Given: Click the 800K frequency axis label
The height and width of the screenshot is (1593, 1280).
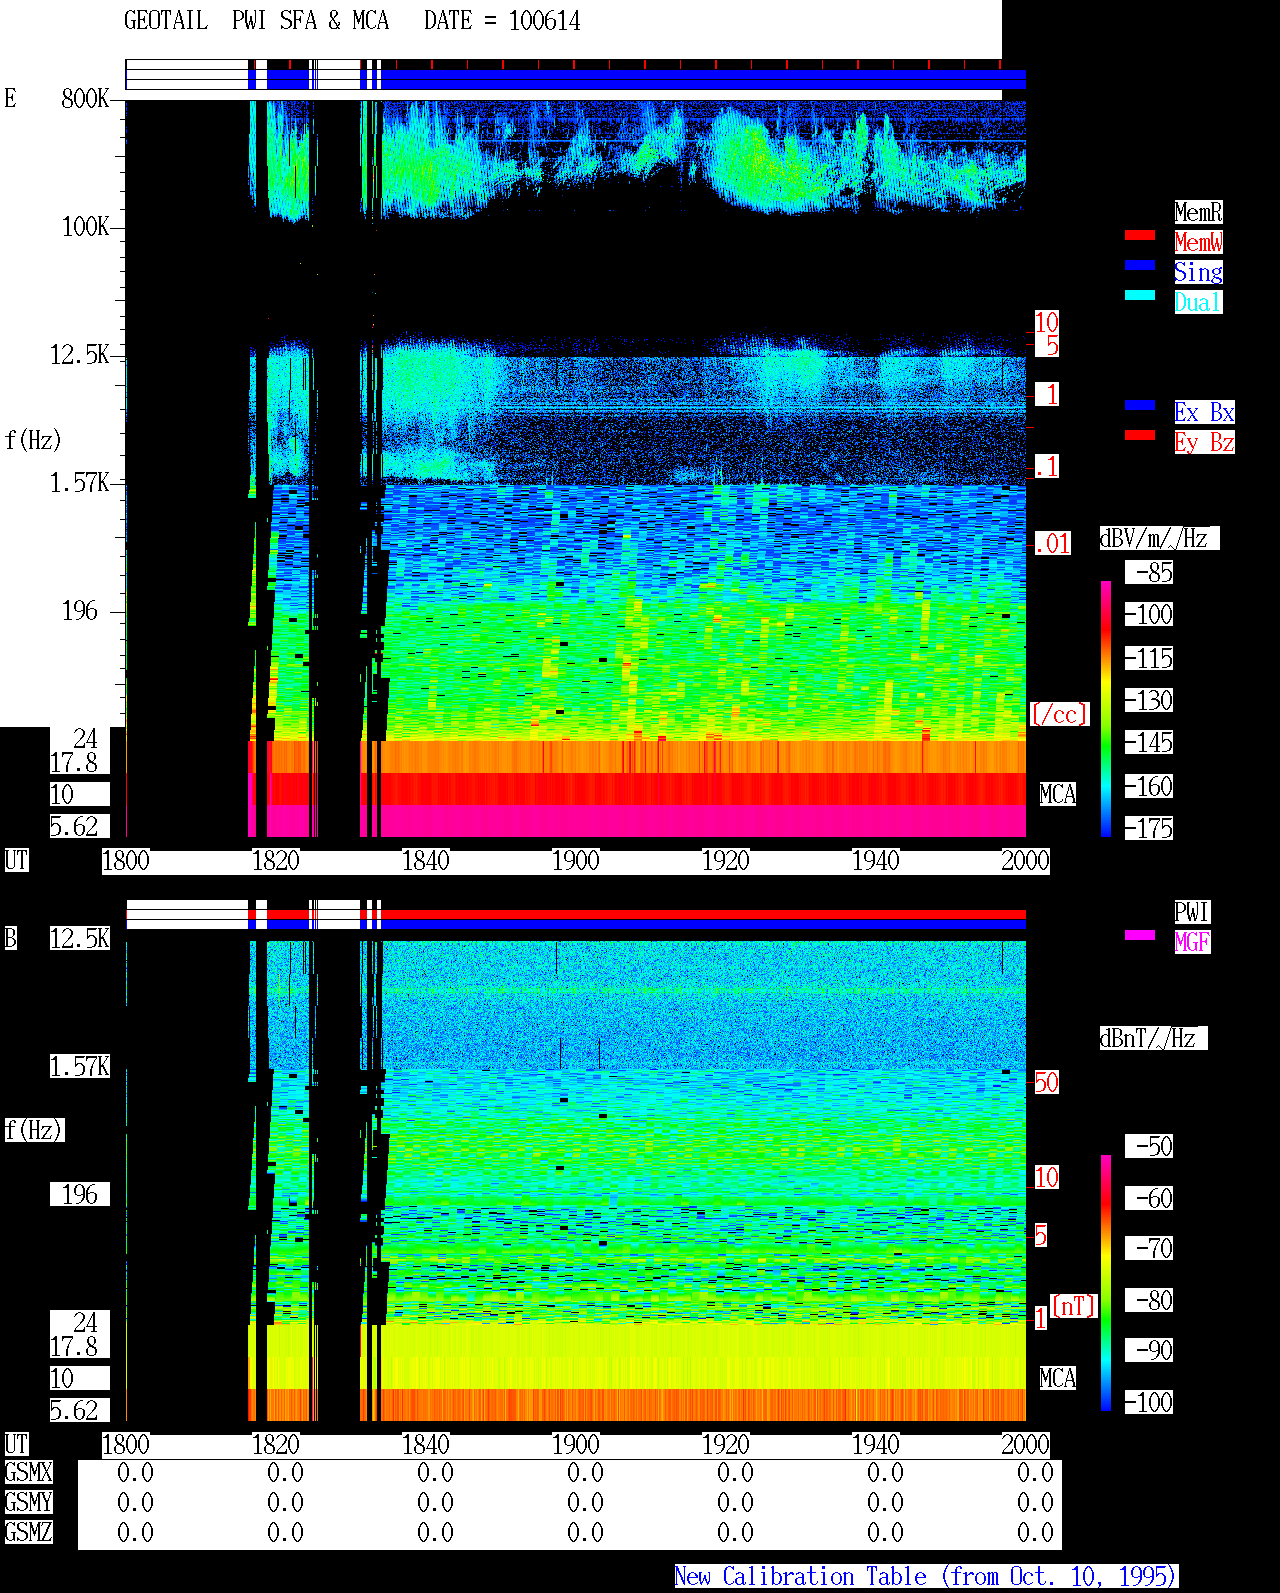Looking at the screenshot, I should point(84,98).
